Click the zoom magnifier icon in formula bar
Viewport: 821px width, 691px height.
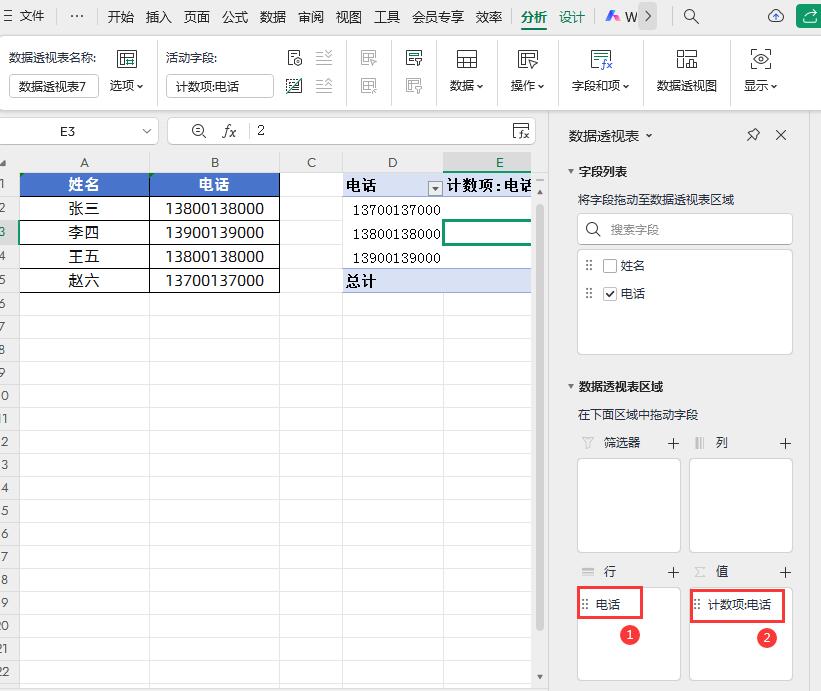point(198,131)
